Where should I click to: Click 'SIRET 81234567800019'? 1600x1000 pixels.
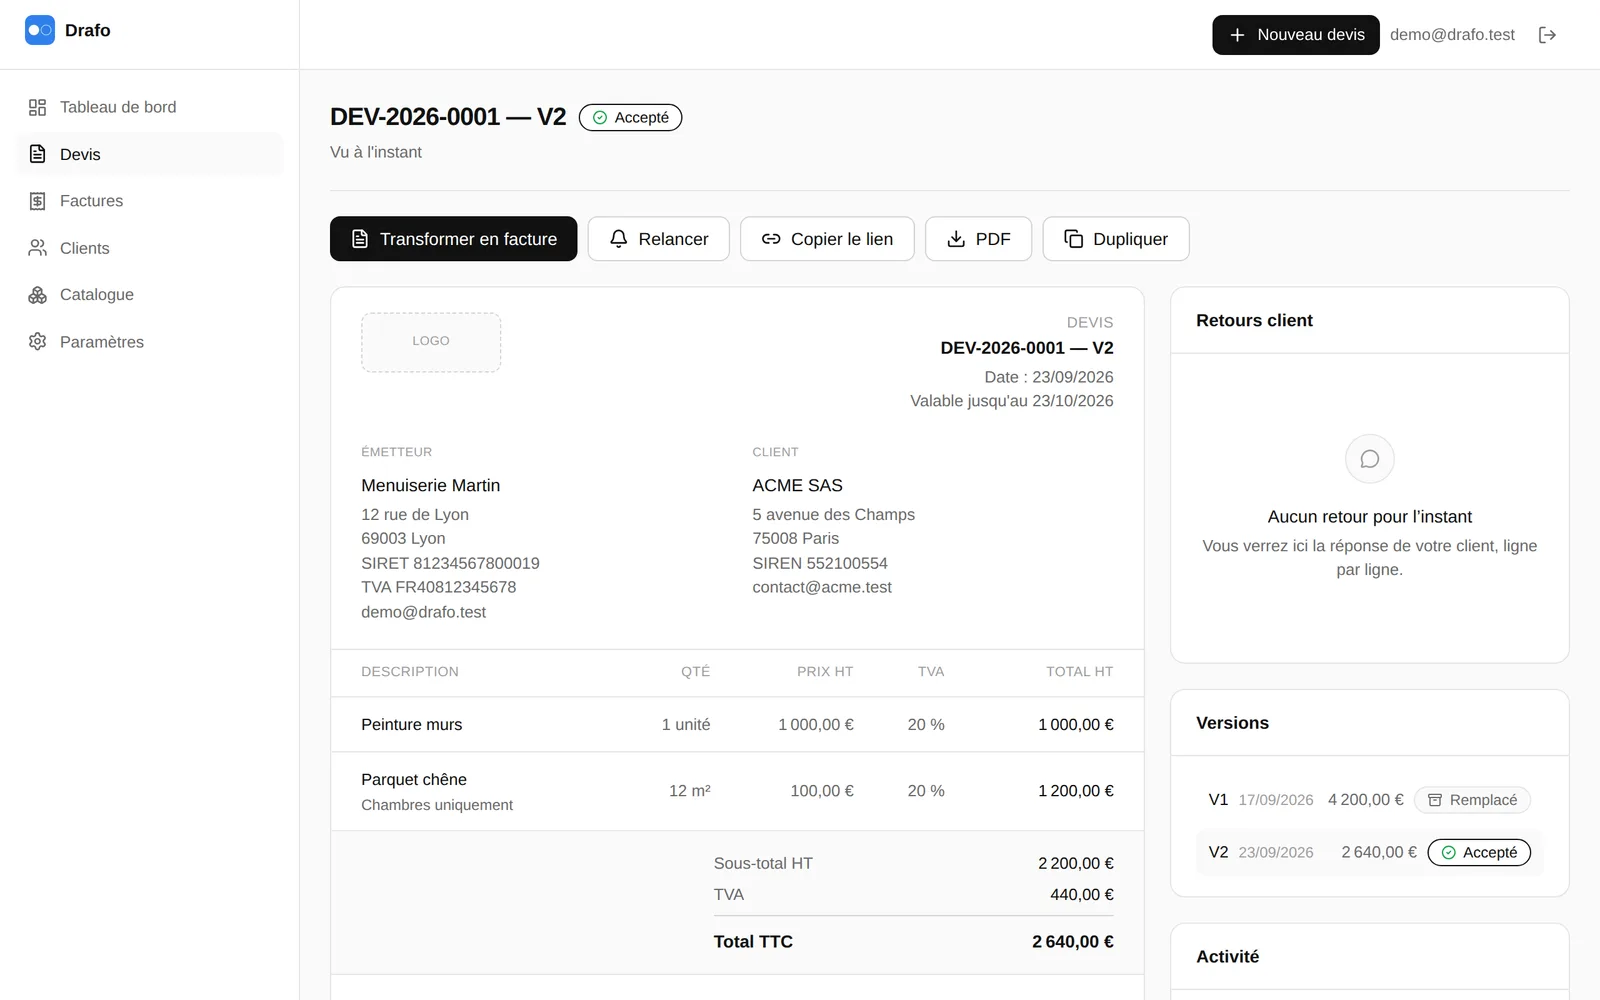click(450, 564)
